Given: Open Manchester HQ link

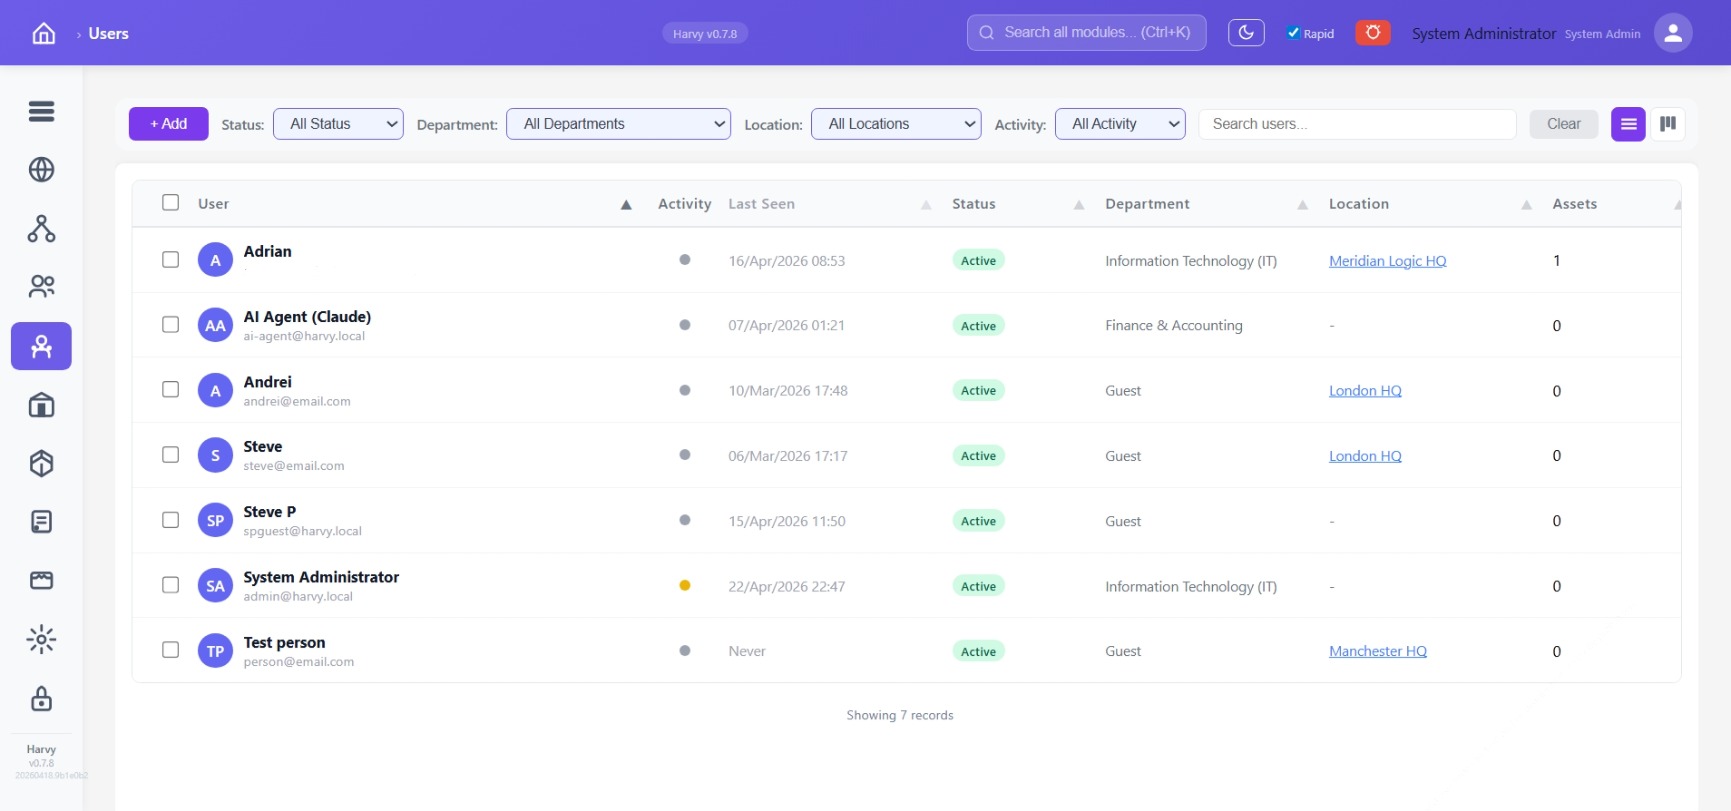Looking at the screenshot, I should [1378, 651].
